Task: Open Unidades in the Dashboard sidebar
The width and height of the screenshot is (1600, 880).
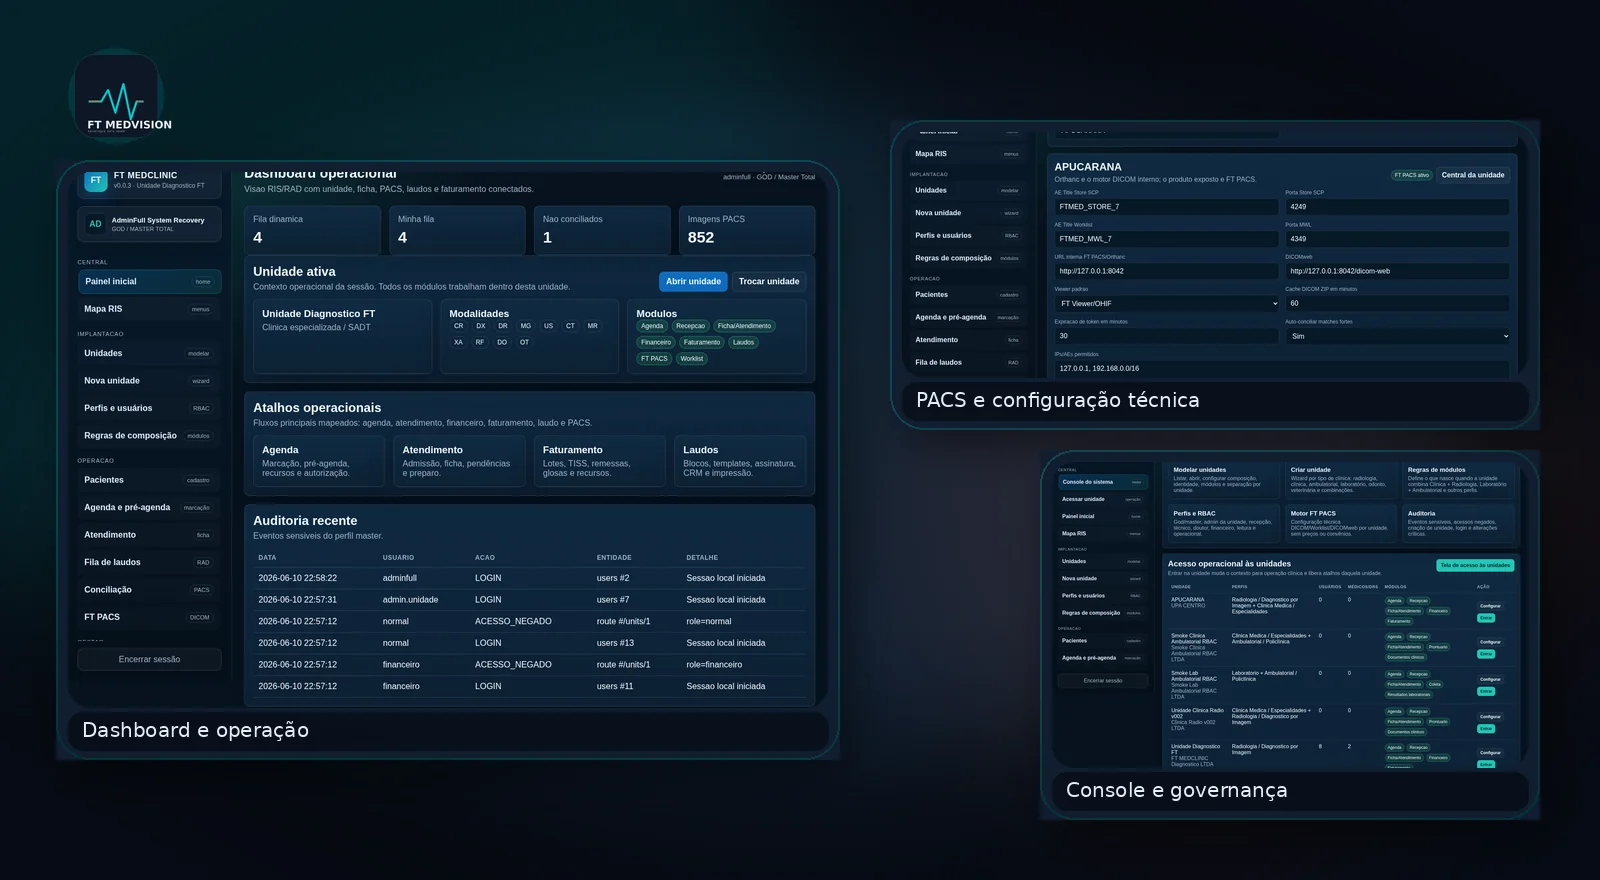Action: (x=149, y=353)
